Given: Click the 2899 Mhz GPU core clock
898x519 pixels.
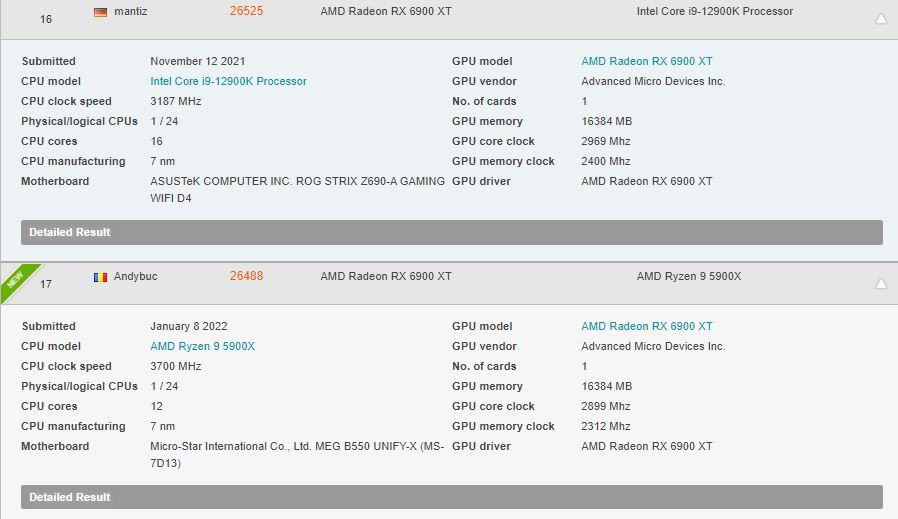Looking at the screenshot, I should point(605,407).
